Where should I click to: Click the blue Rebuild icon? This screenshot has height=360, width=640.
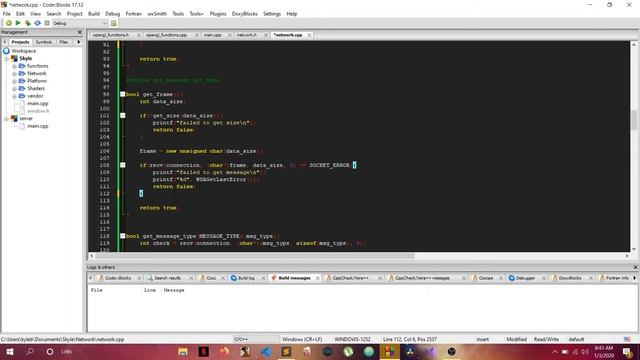click(x=38, y=23)
